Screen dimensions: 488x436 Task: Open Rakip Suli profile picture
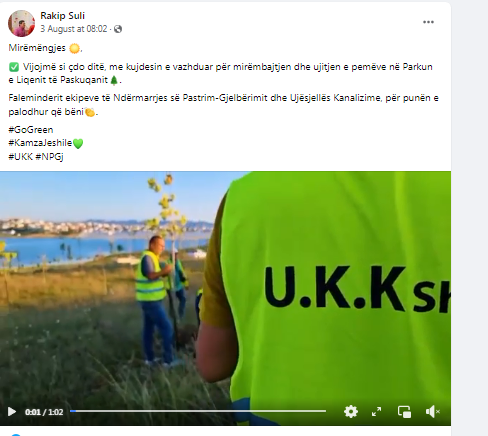tap(21, 23)
